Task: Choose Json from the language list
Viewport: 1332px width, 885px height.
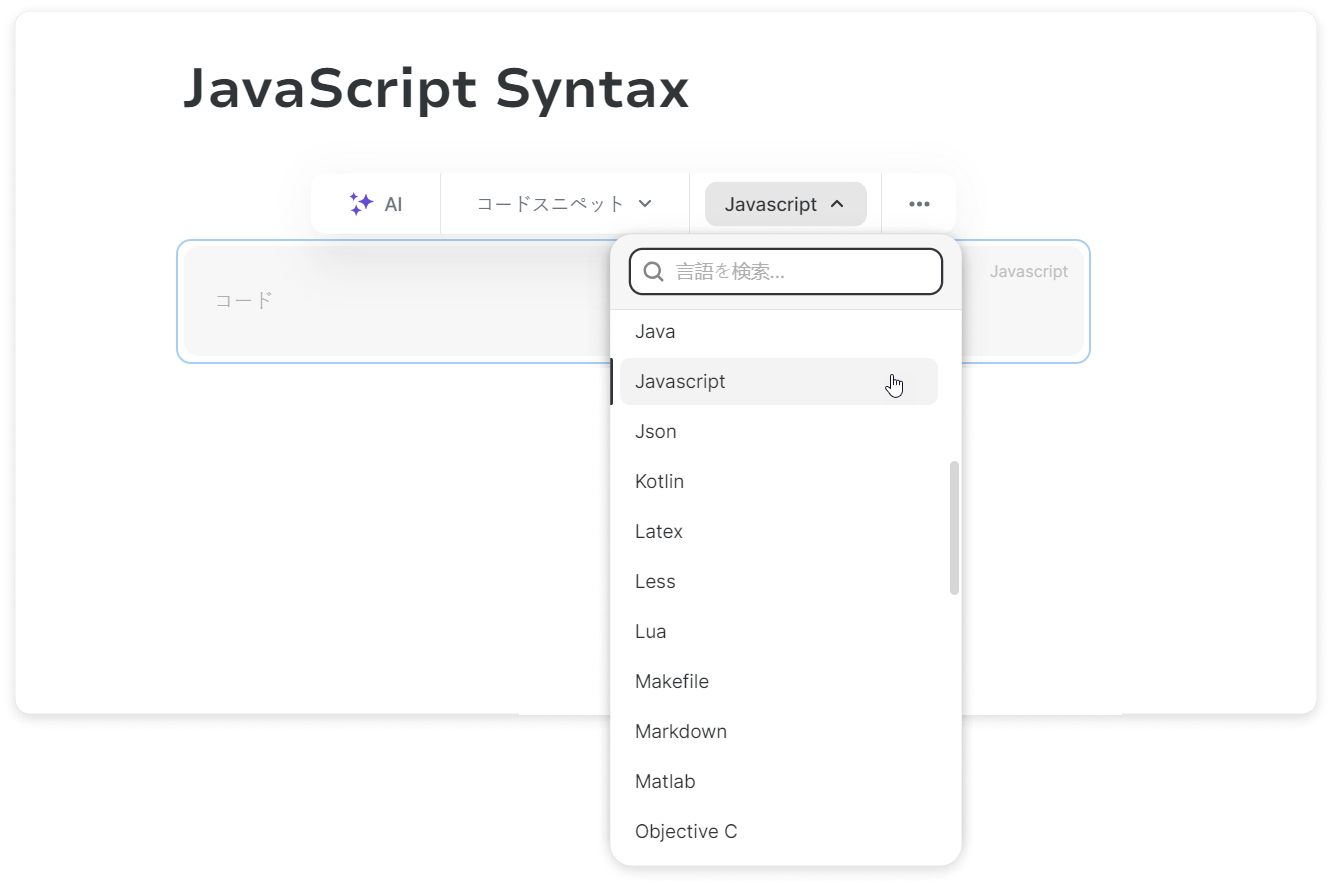Action: [x=779, y=432]
